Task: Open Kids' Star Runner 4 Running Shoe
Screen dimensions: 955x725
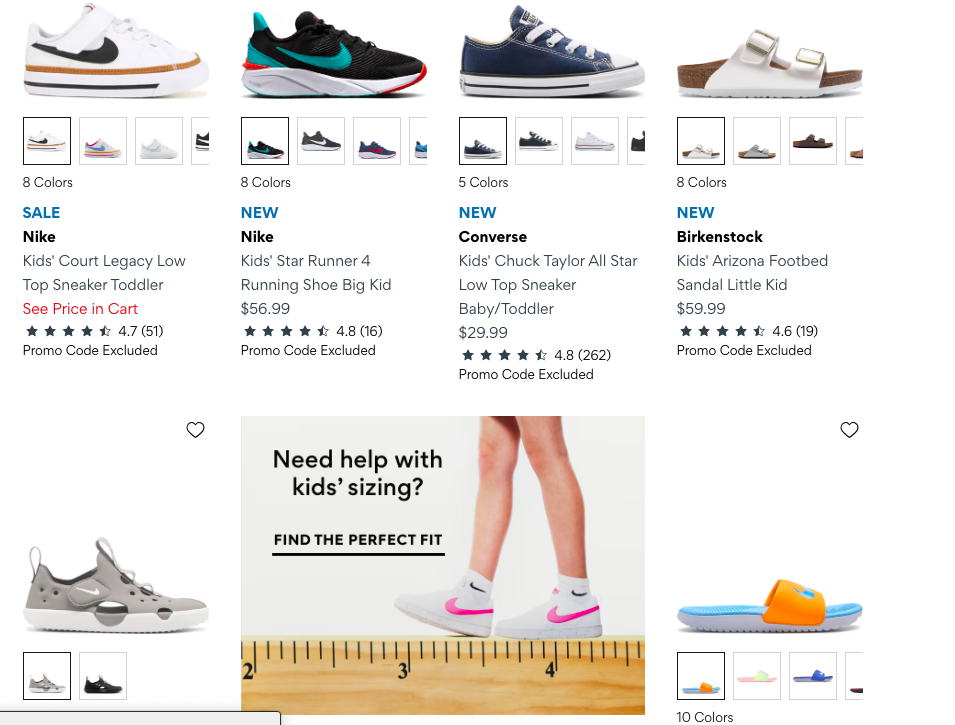Action: pos(316,272)
